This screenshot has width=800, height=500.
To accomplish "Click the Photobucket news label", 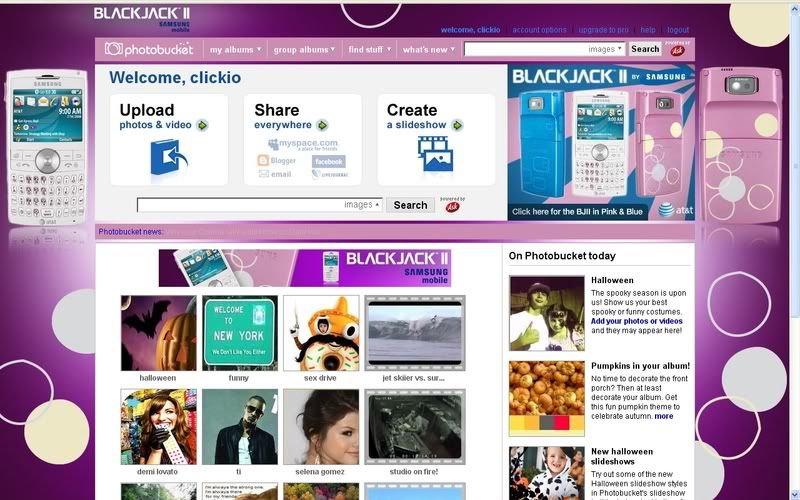I will [x=131, y=232].
